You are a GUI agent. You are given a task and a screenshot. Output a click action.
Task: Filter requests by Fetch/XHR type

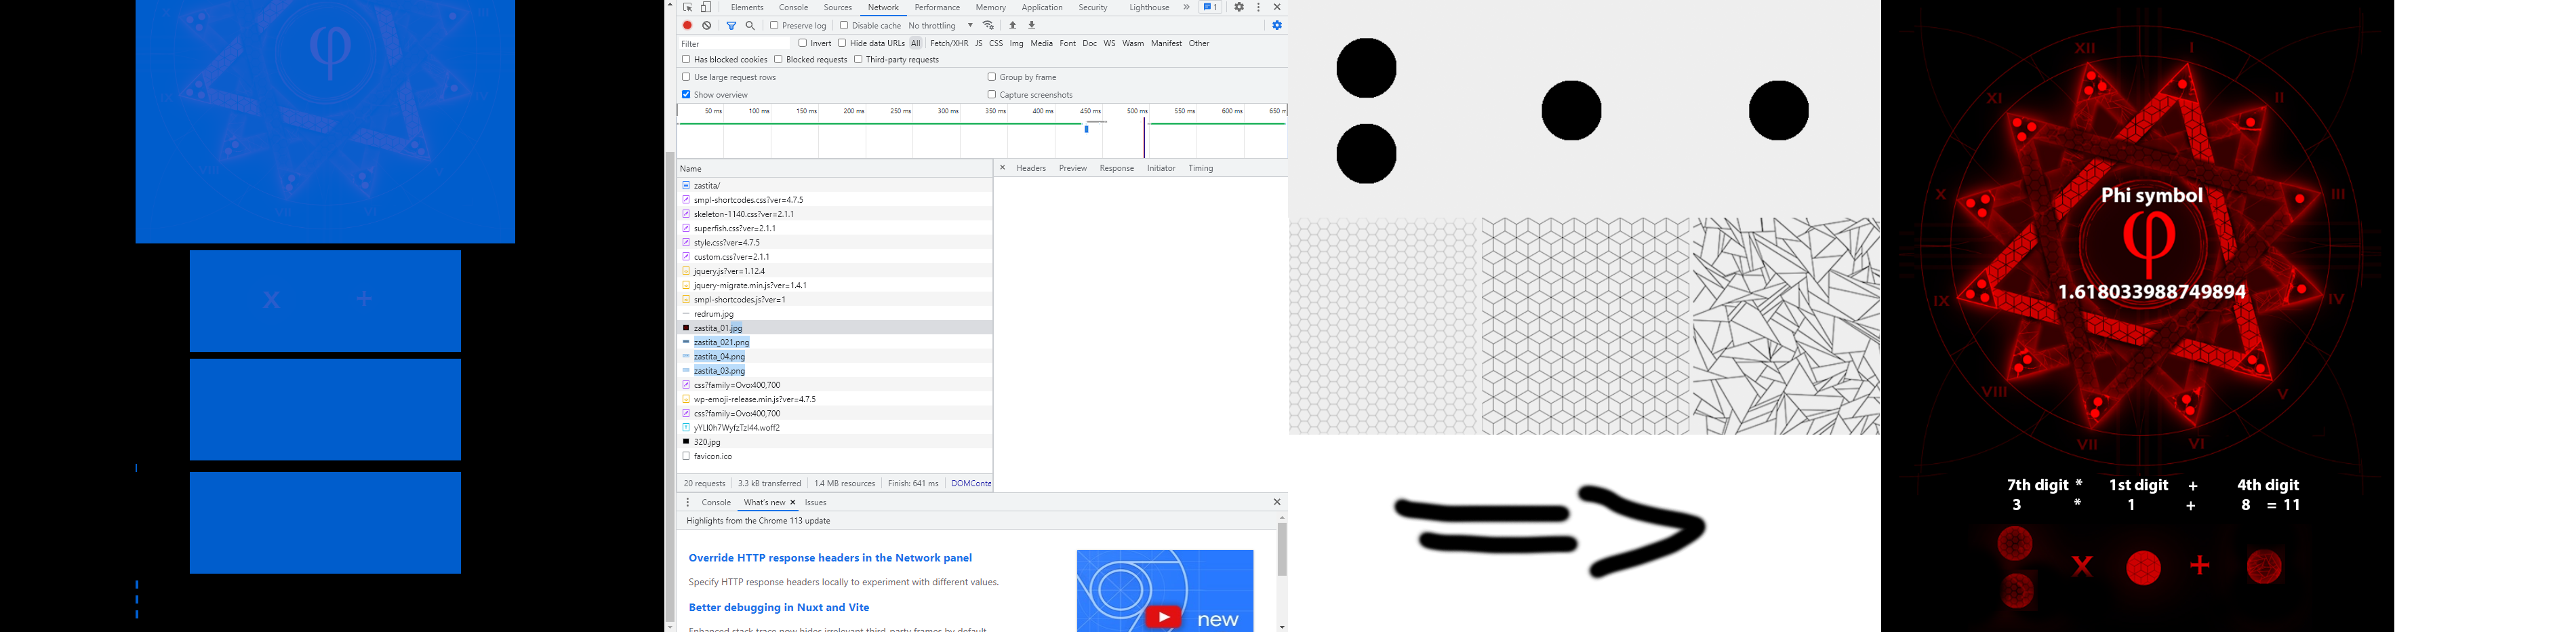pyautogui.click(x=949, y=43)
